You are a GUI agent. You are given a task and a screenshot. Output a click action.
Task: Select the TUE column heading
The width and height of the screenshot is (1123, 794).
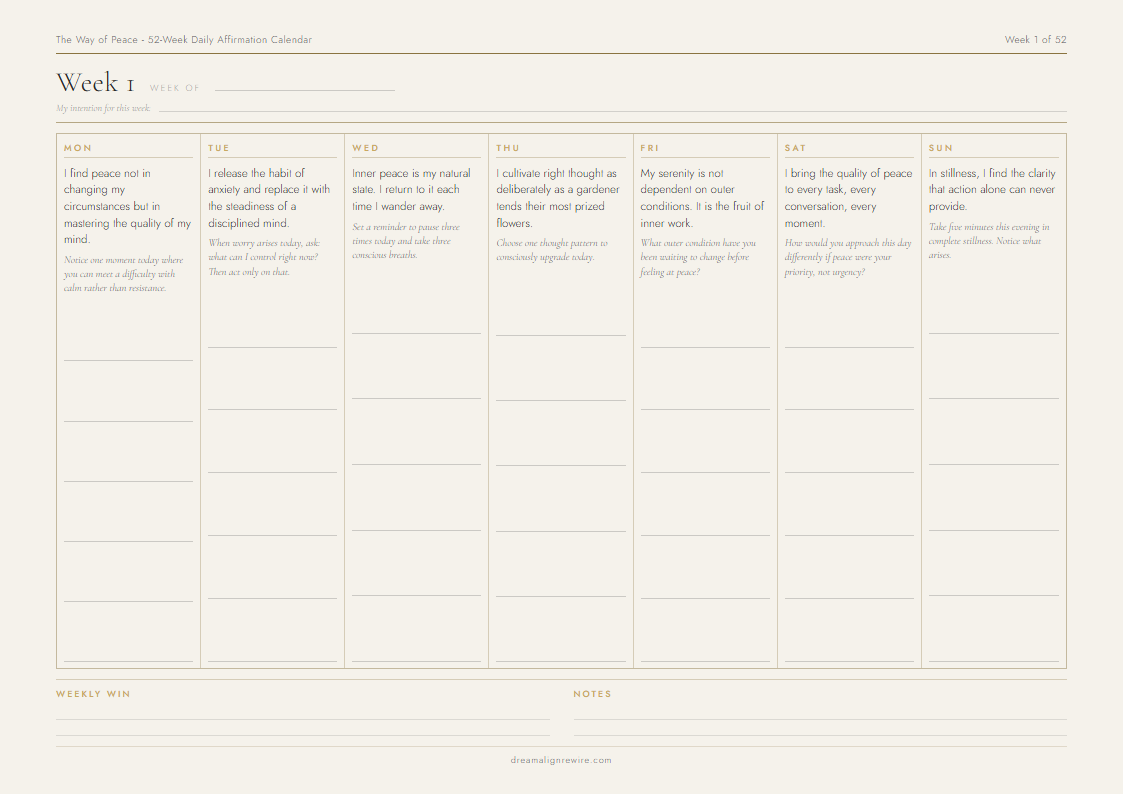click(218, 147)
